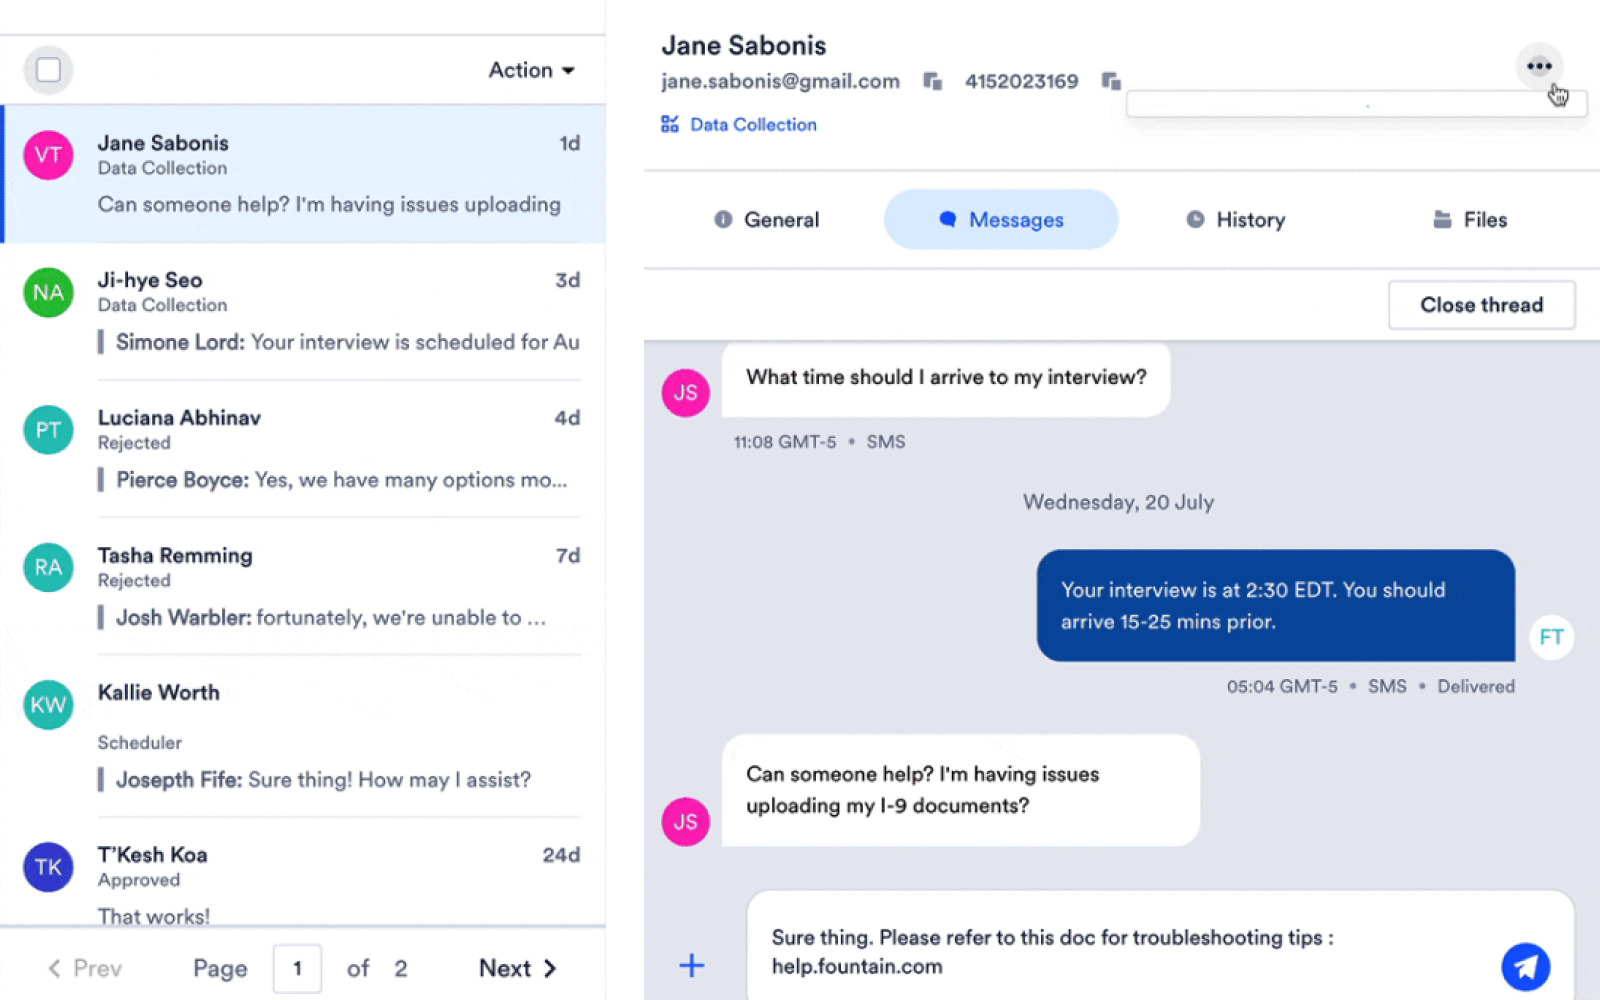The height and width of the screenshot is (1000, 1600).
Task: Open Ji-hye Seo's conversation
Action: tap(302, 311)
